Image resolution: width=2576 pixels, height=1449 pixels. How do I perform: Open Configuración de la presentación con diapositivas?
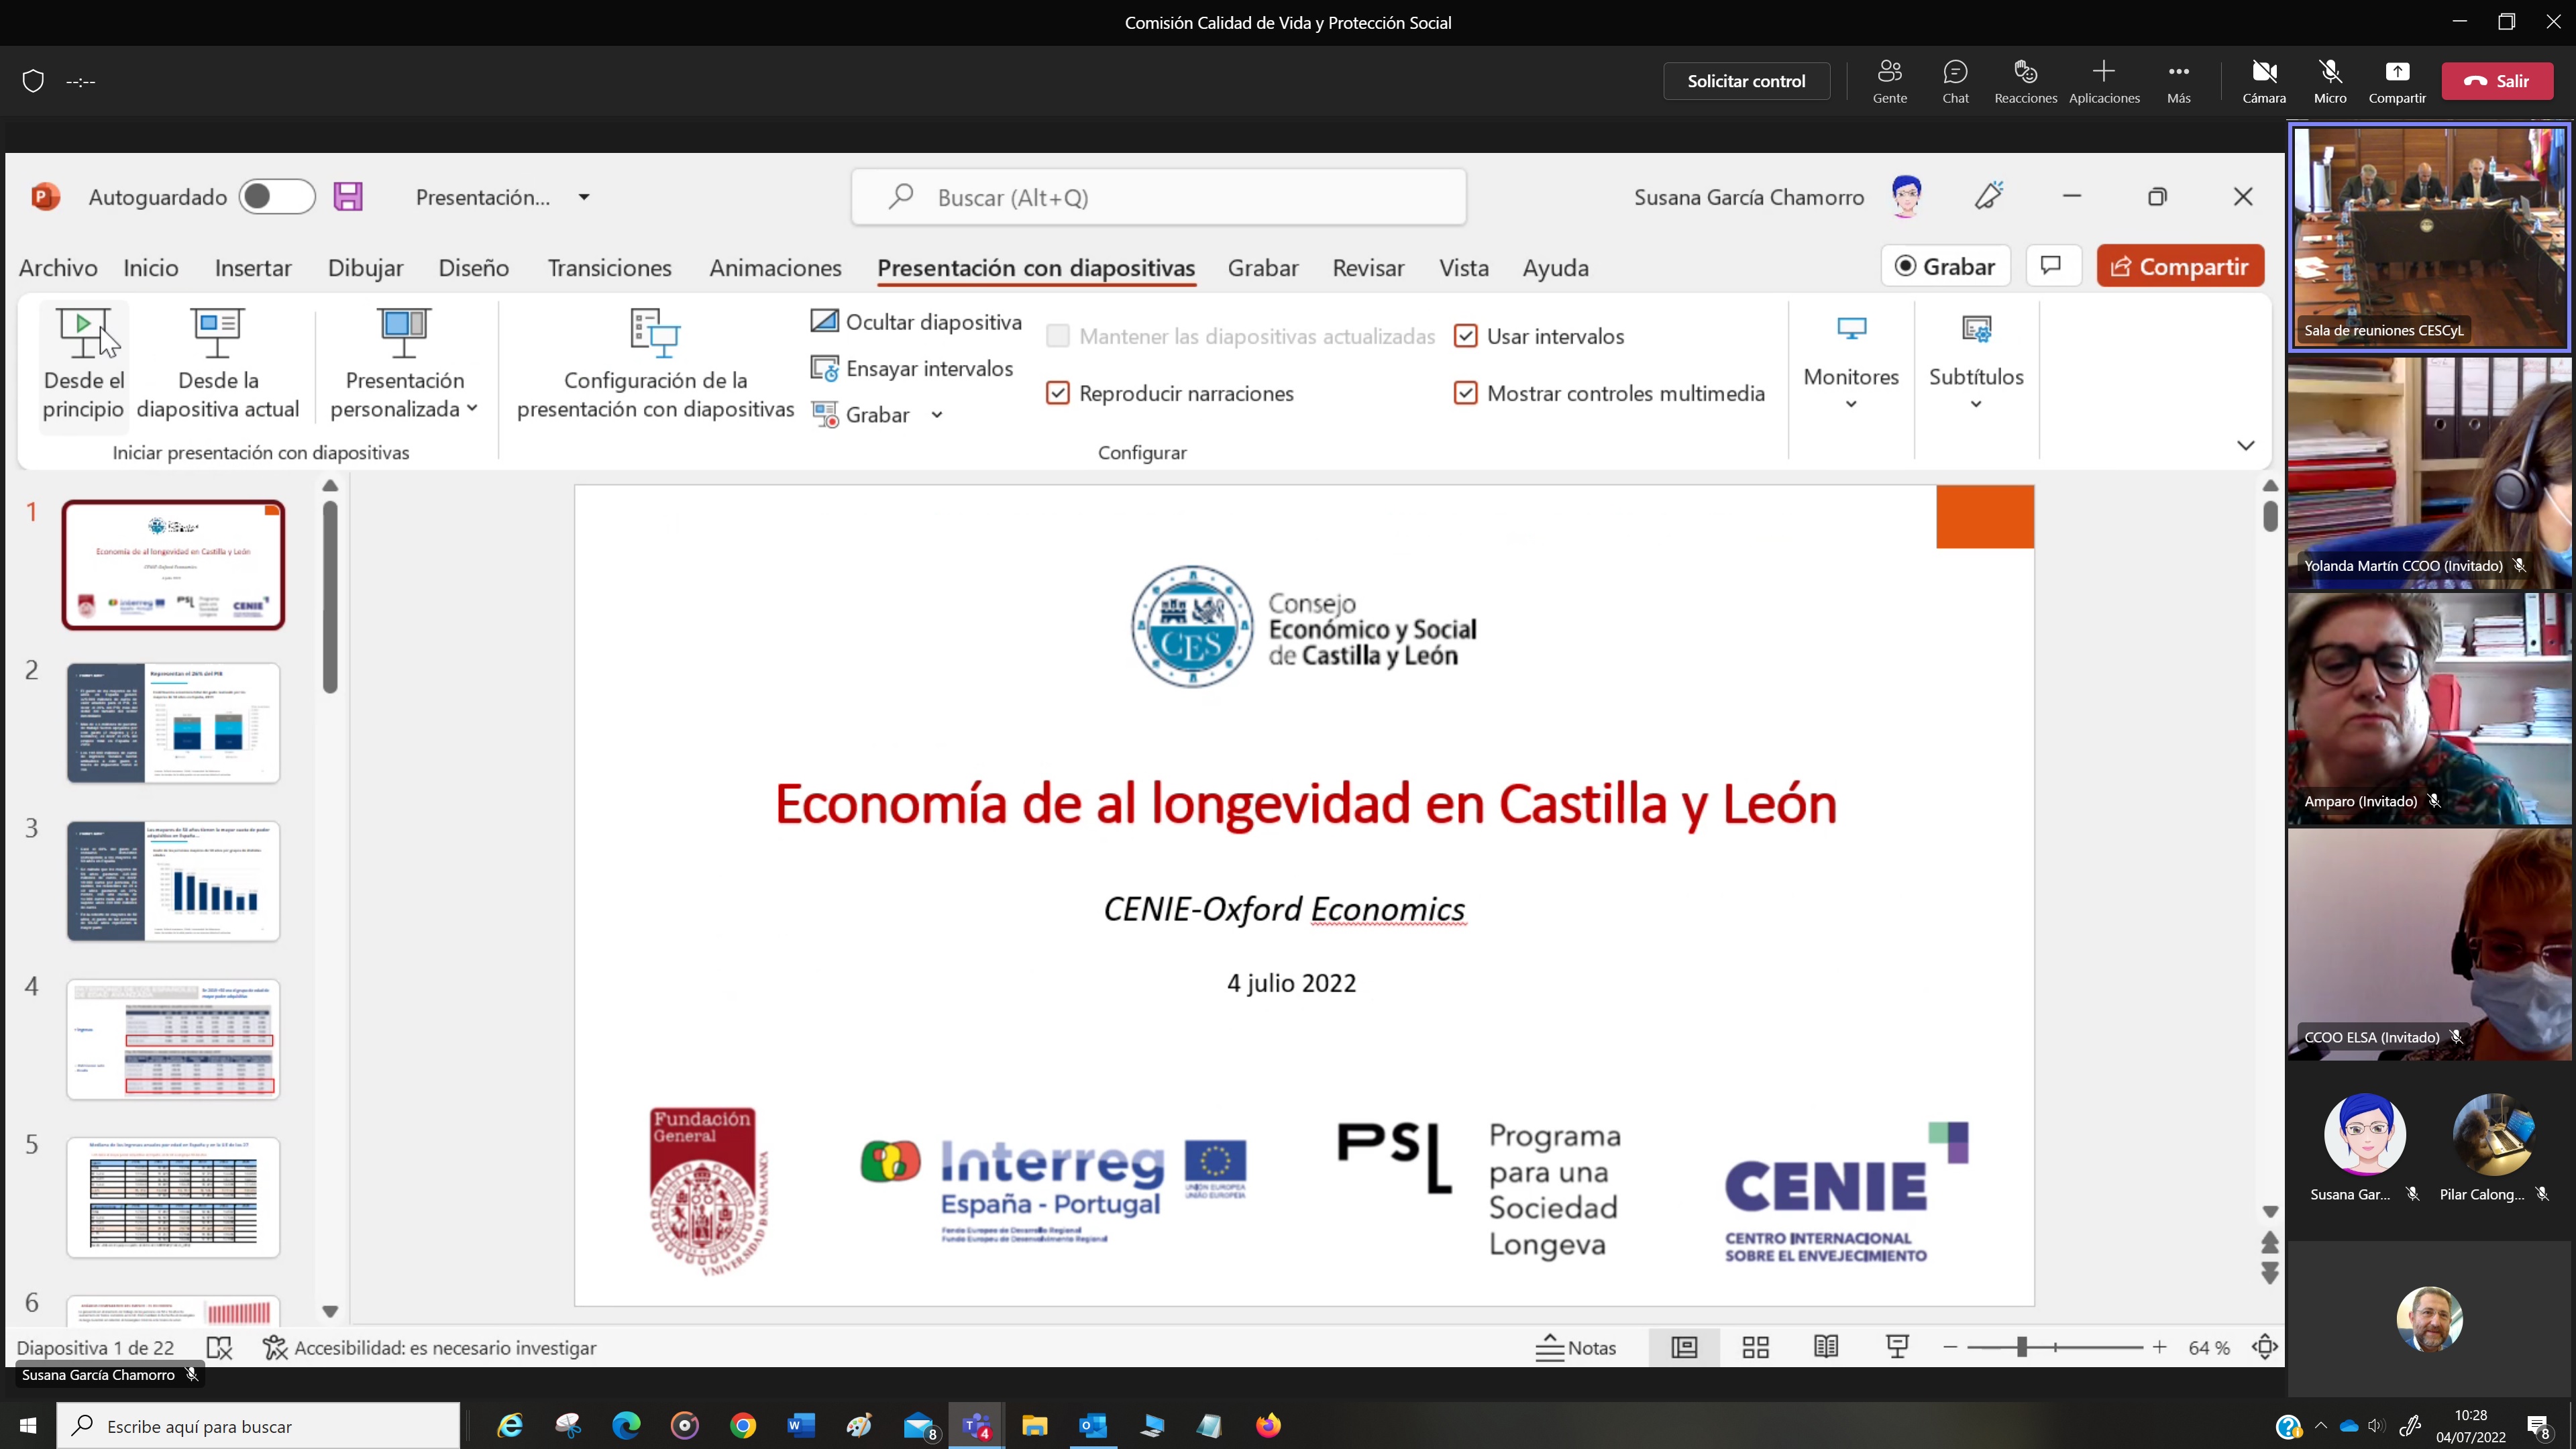tap(655, 365)
